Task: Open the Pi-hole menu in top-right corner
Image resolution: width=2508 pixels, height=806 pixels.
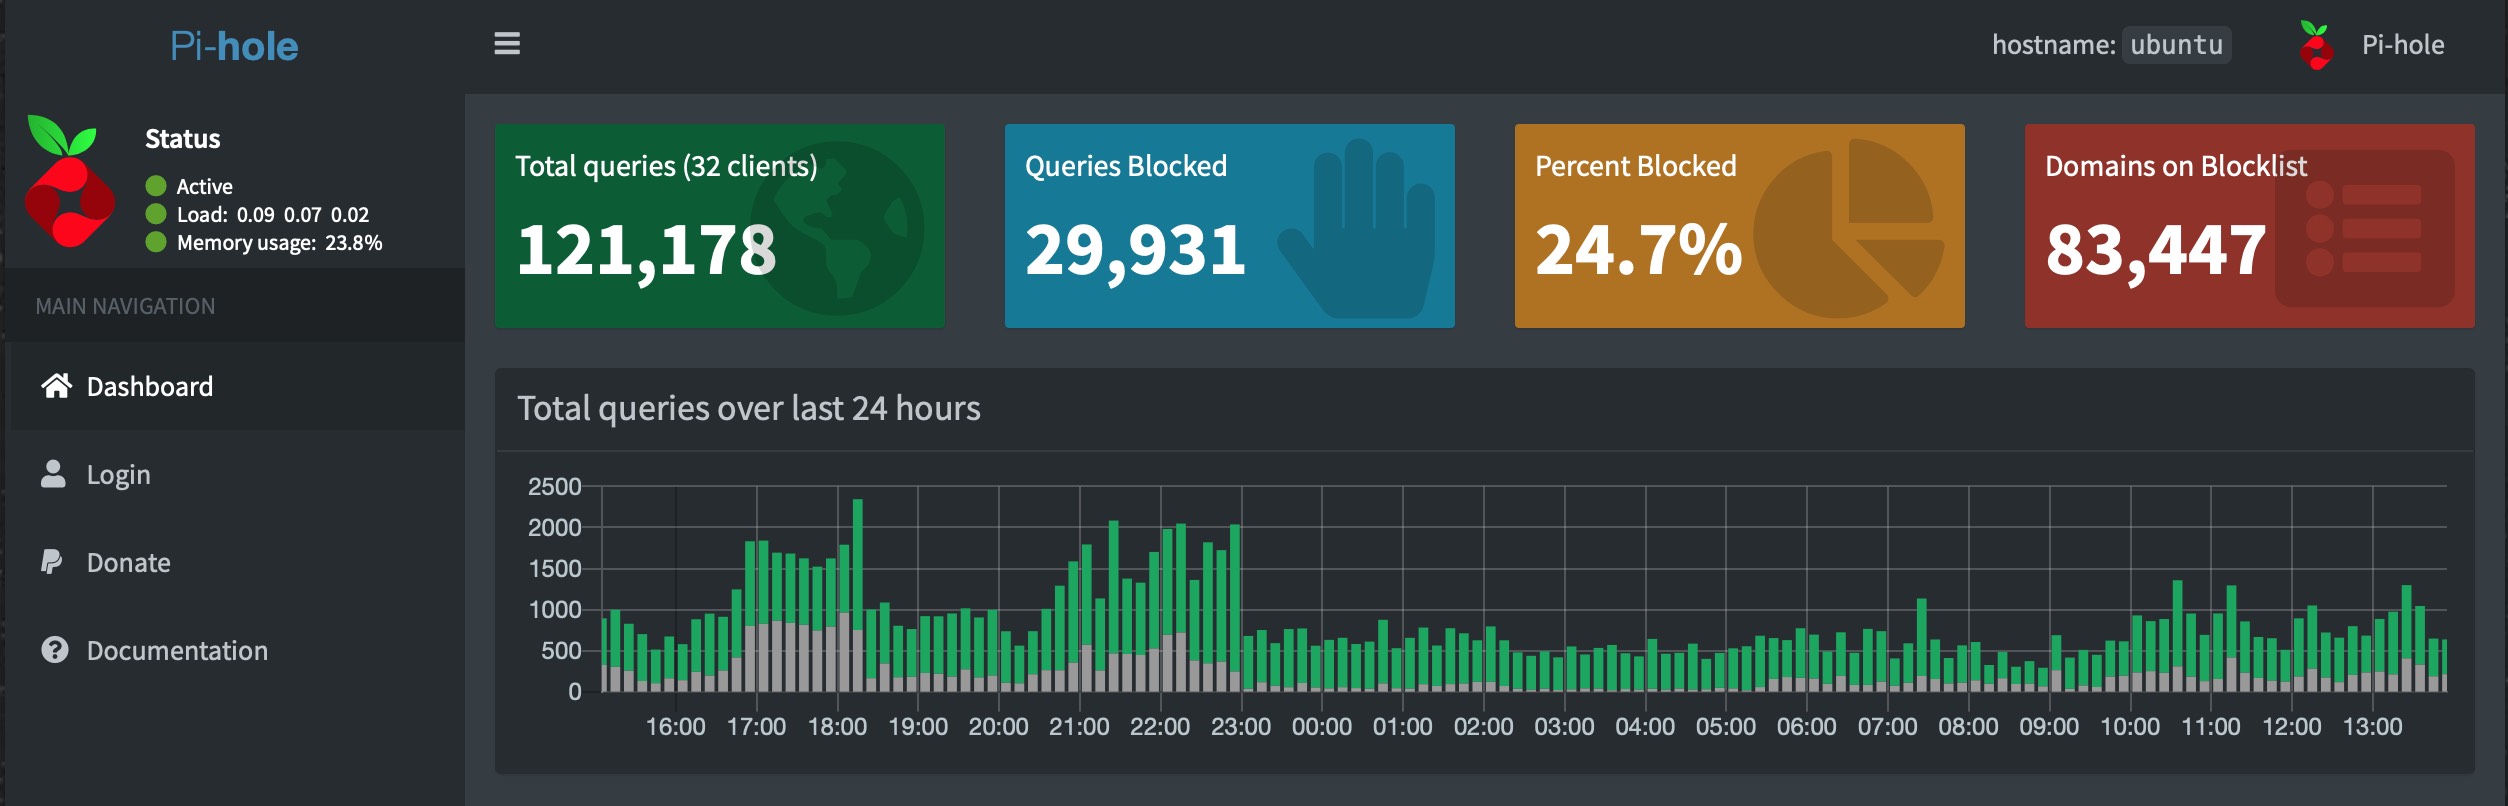Action: pyautogui.click(x=2402, y=45)
